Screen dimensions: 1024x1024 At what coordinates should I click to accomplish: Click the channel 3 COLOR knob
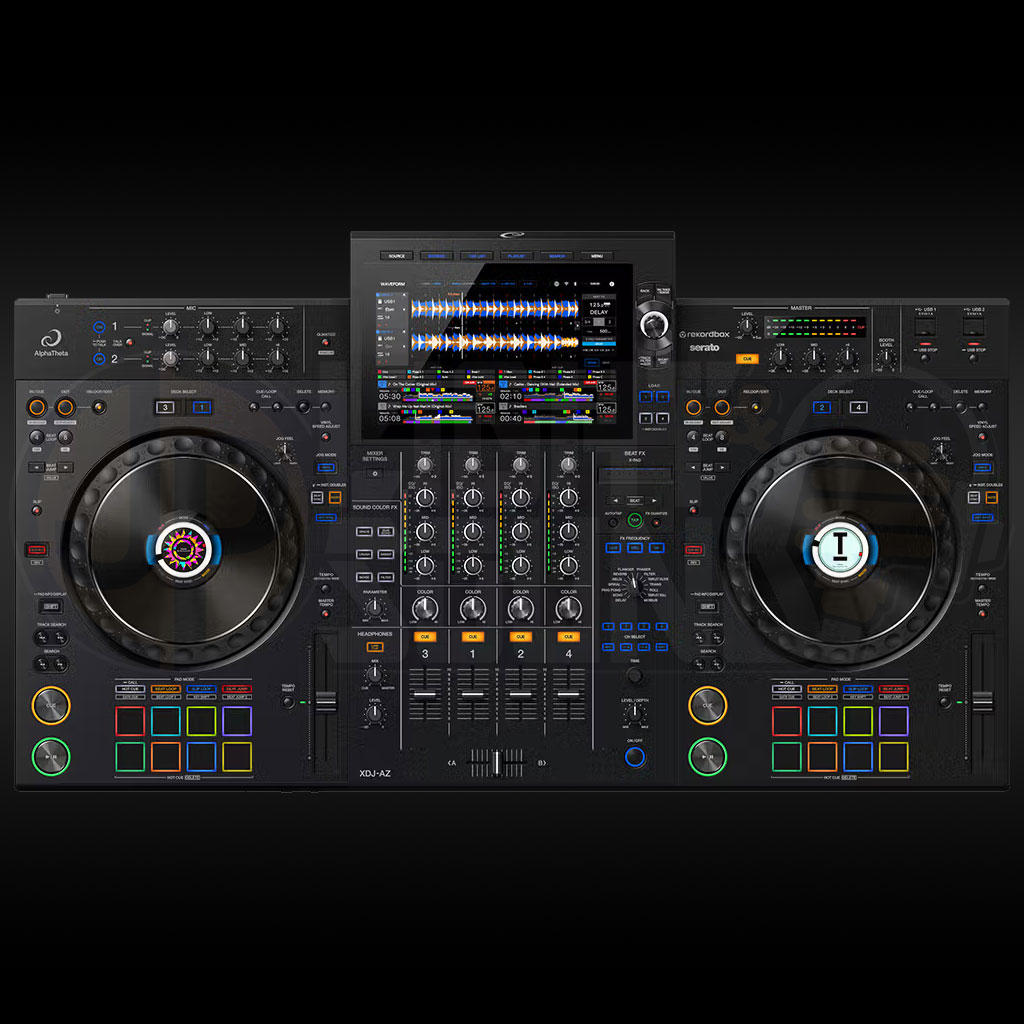click(x=425, y=609)
